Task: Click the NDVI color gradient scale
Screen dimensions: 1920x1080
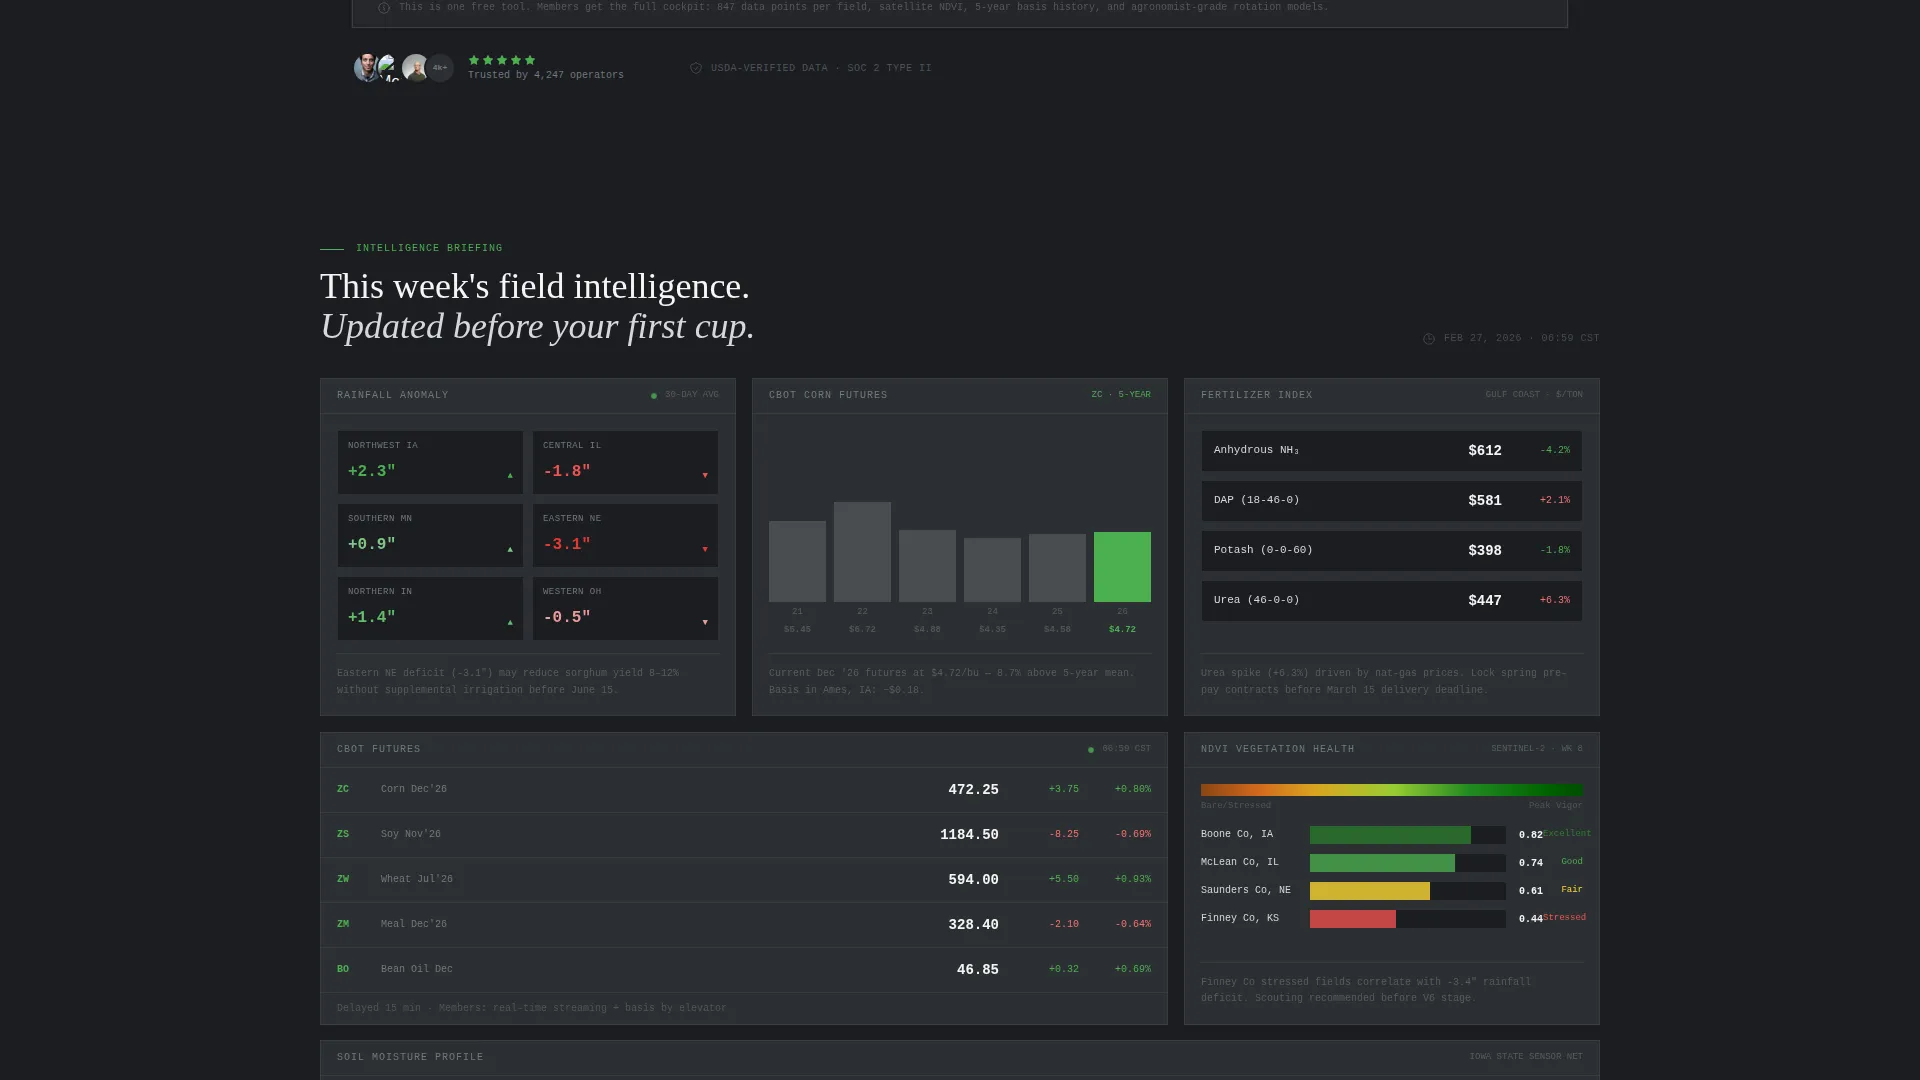Action: [1392, 790]
